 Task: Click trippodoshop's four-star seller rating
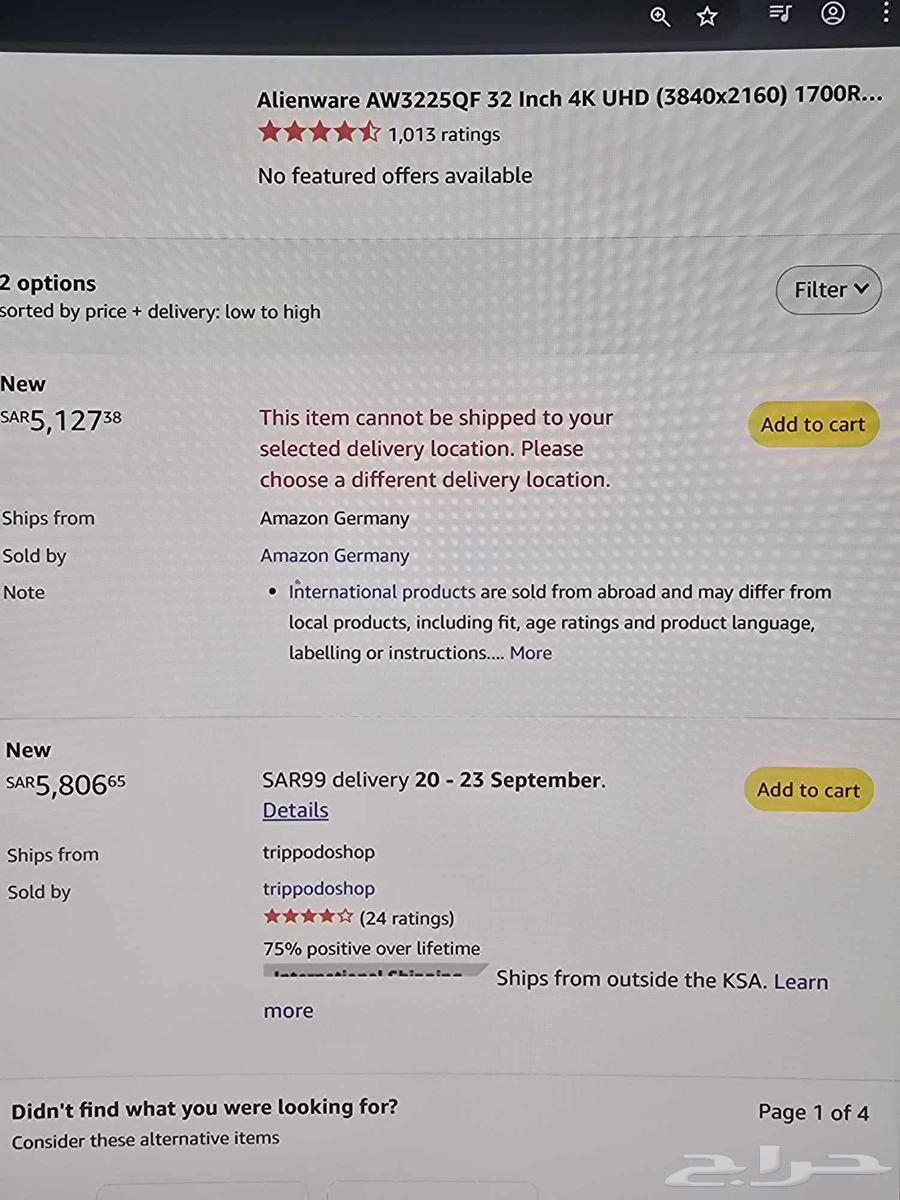pos(308,917)
